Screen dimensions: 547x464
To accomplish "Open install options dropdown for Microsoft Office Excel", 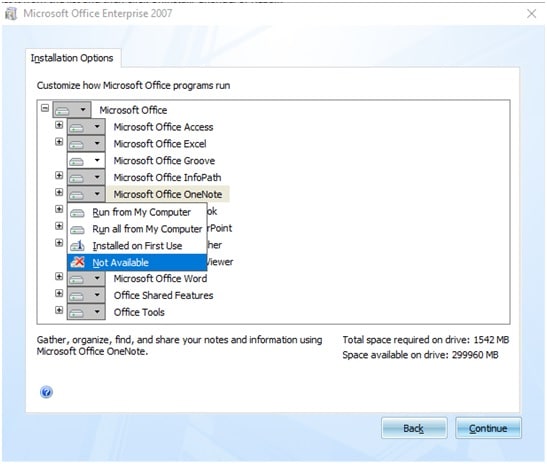I will click(x=86, y=143).
